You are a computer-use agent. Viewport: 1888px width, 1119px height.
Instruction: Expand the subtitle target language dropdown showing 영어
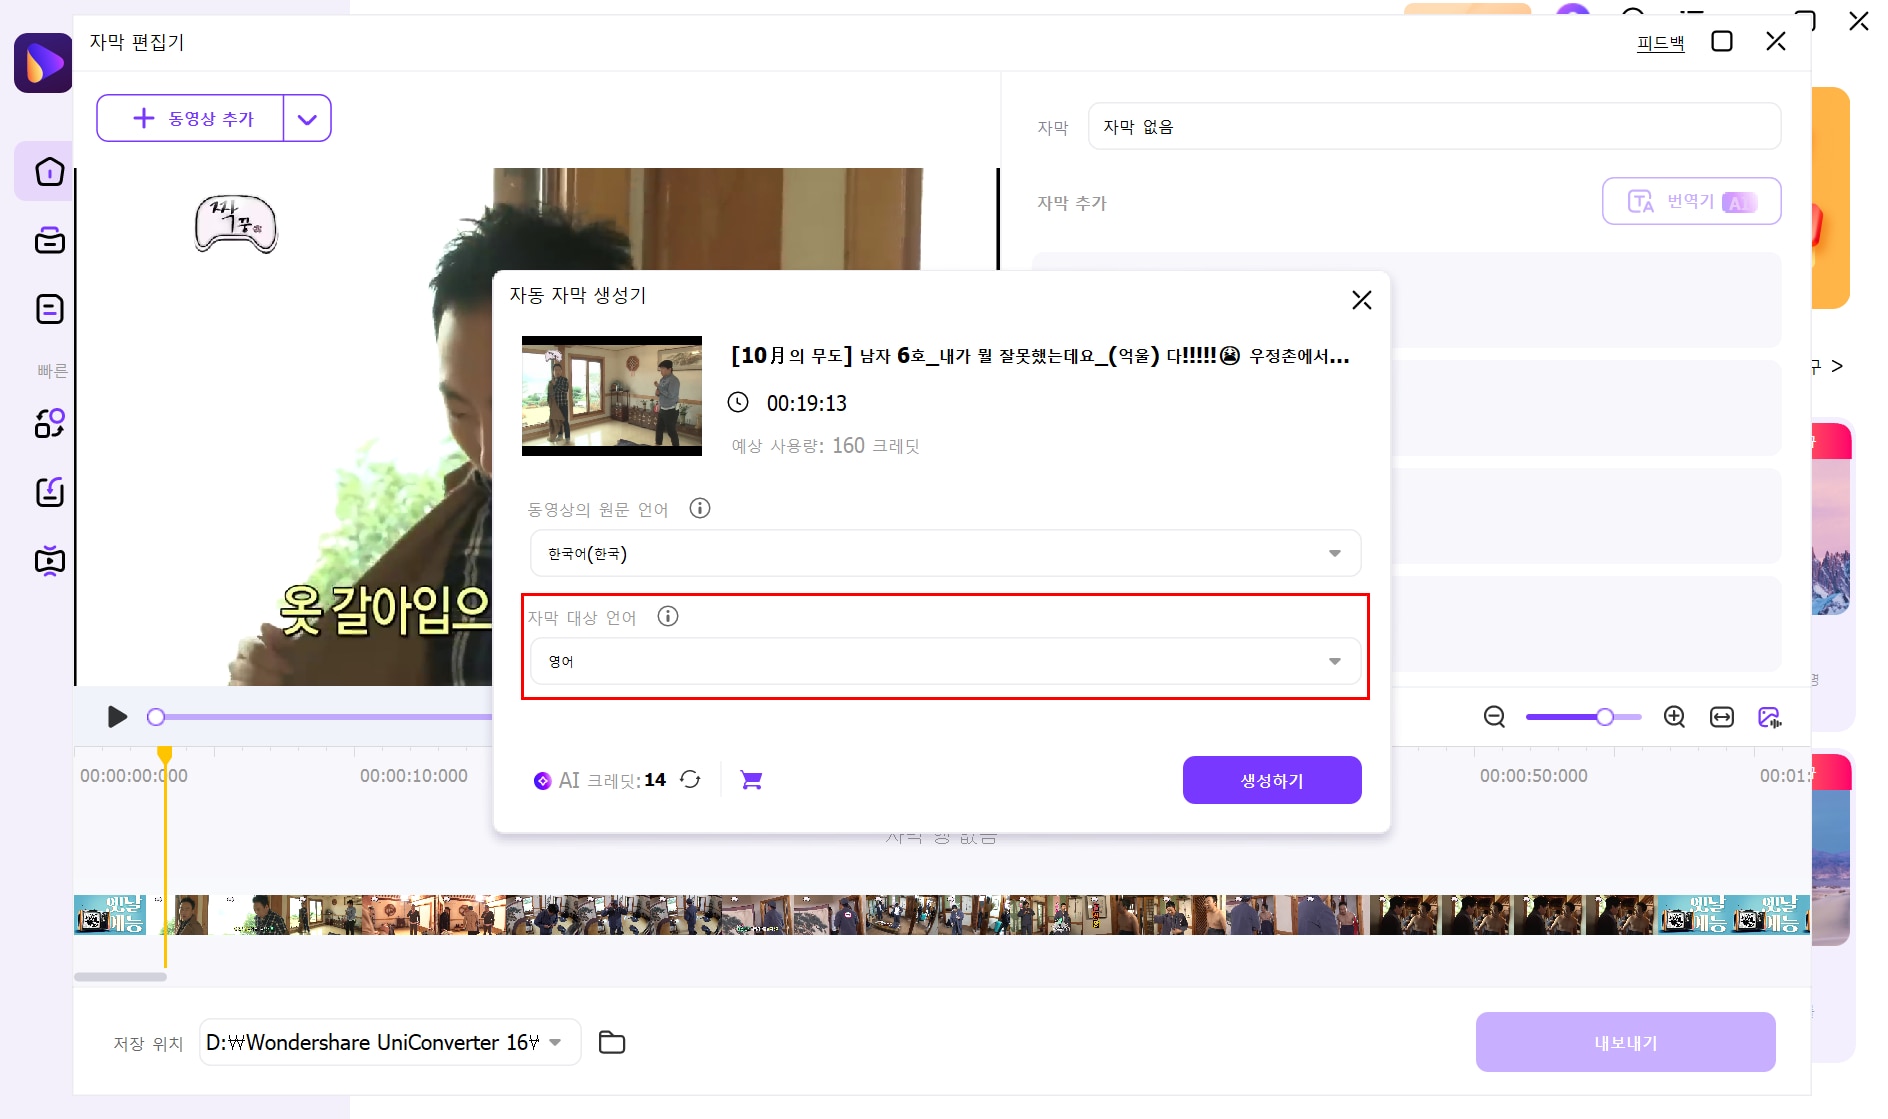click(1334, 660)
